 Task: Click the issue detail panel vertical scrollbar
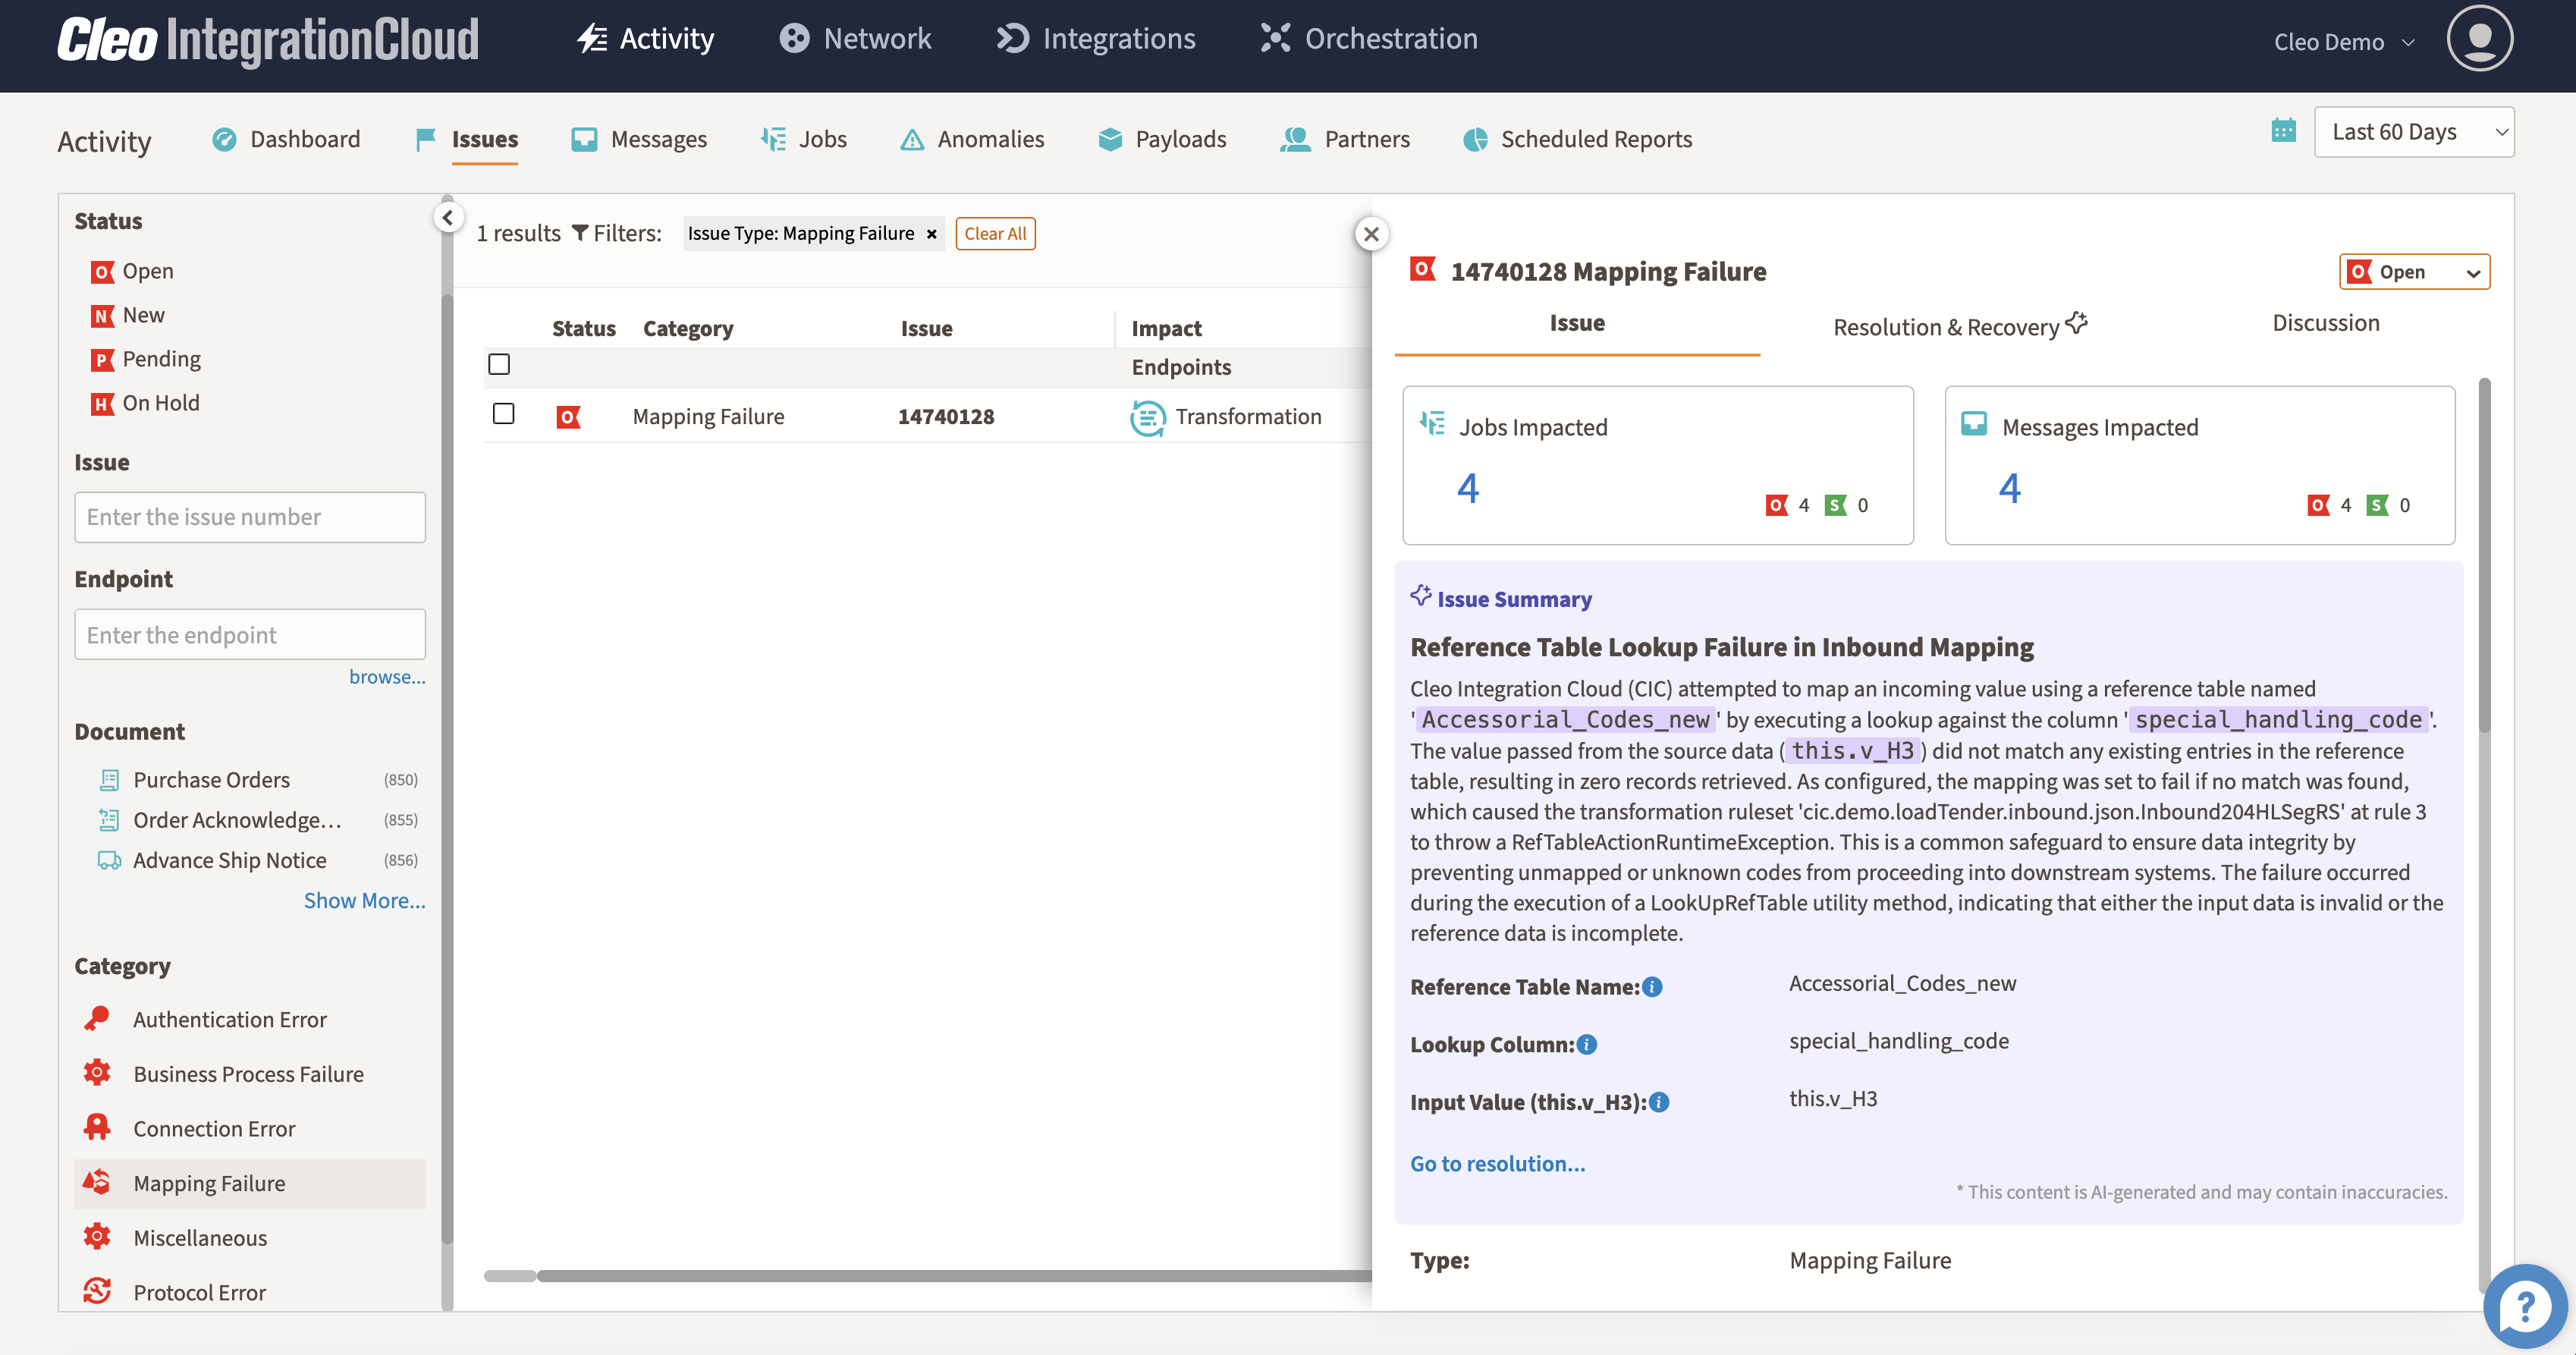pyautogui.click(x=2484, y=555)
